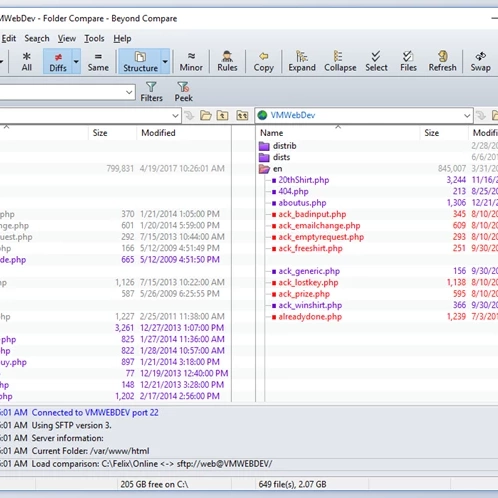Viewport: 498px width, 498px height.
Task: Click the Files toolbar icon
Action: pyautogui.click(x=408, y=61)
